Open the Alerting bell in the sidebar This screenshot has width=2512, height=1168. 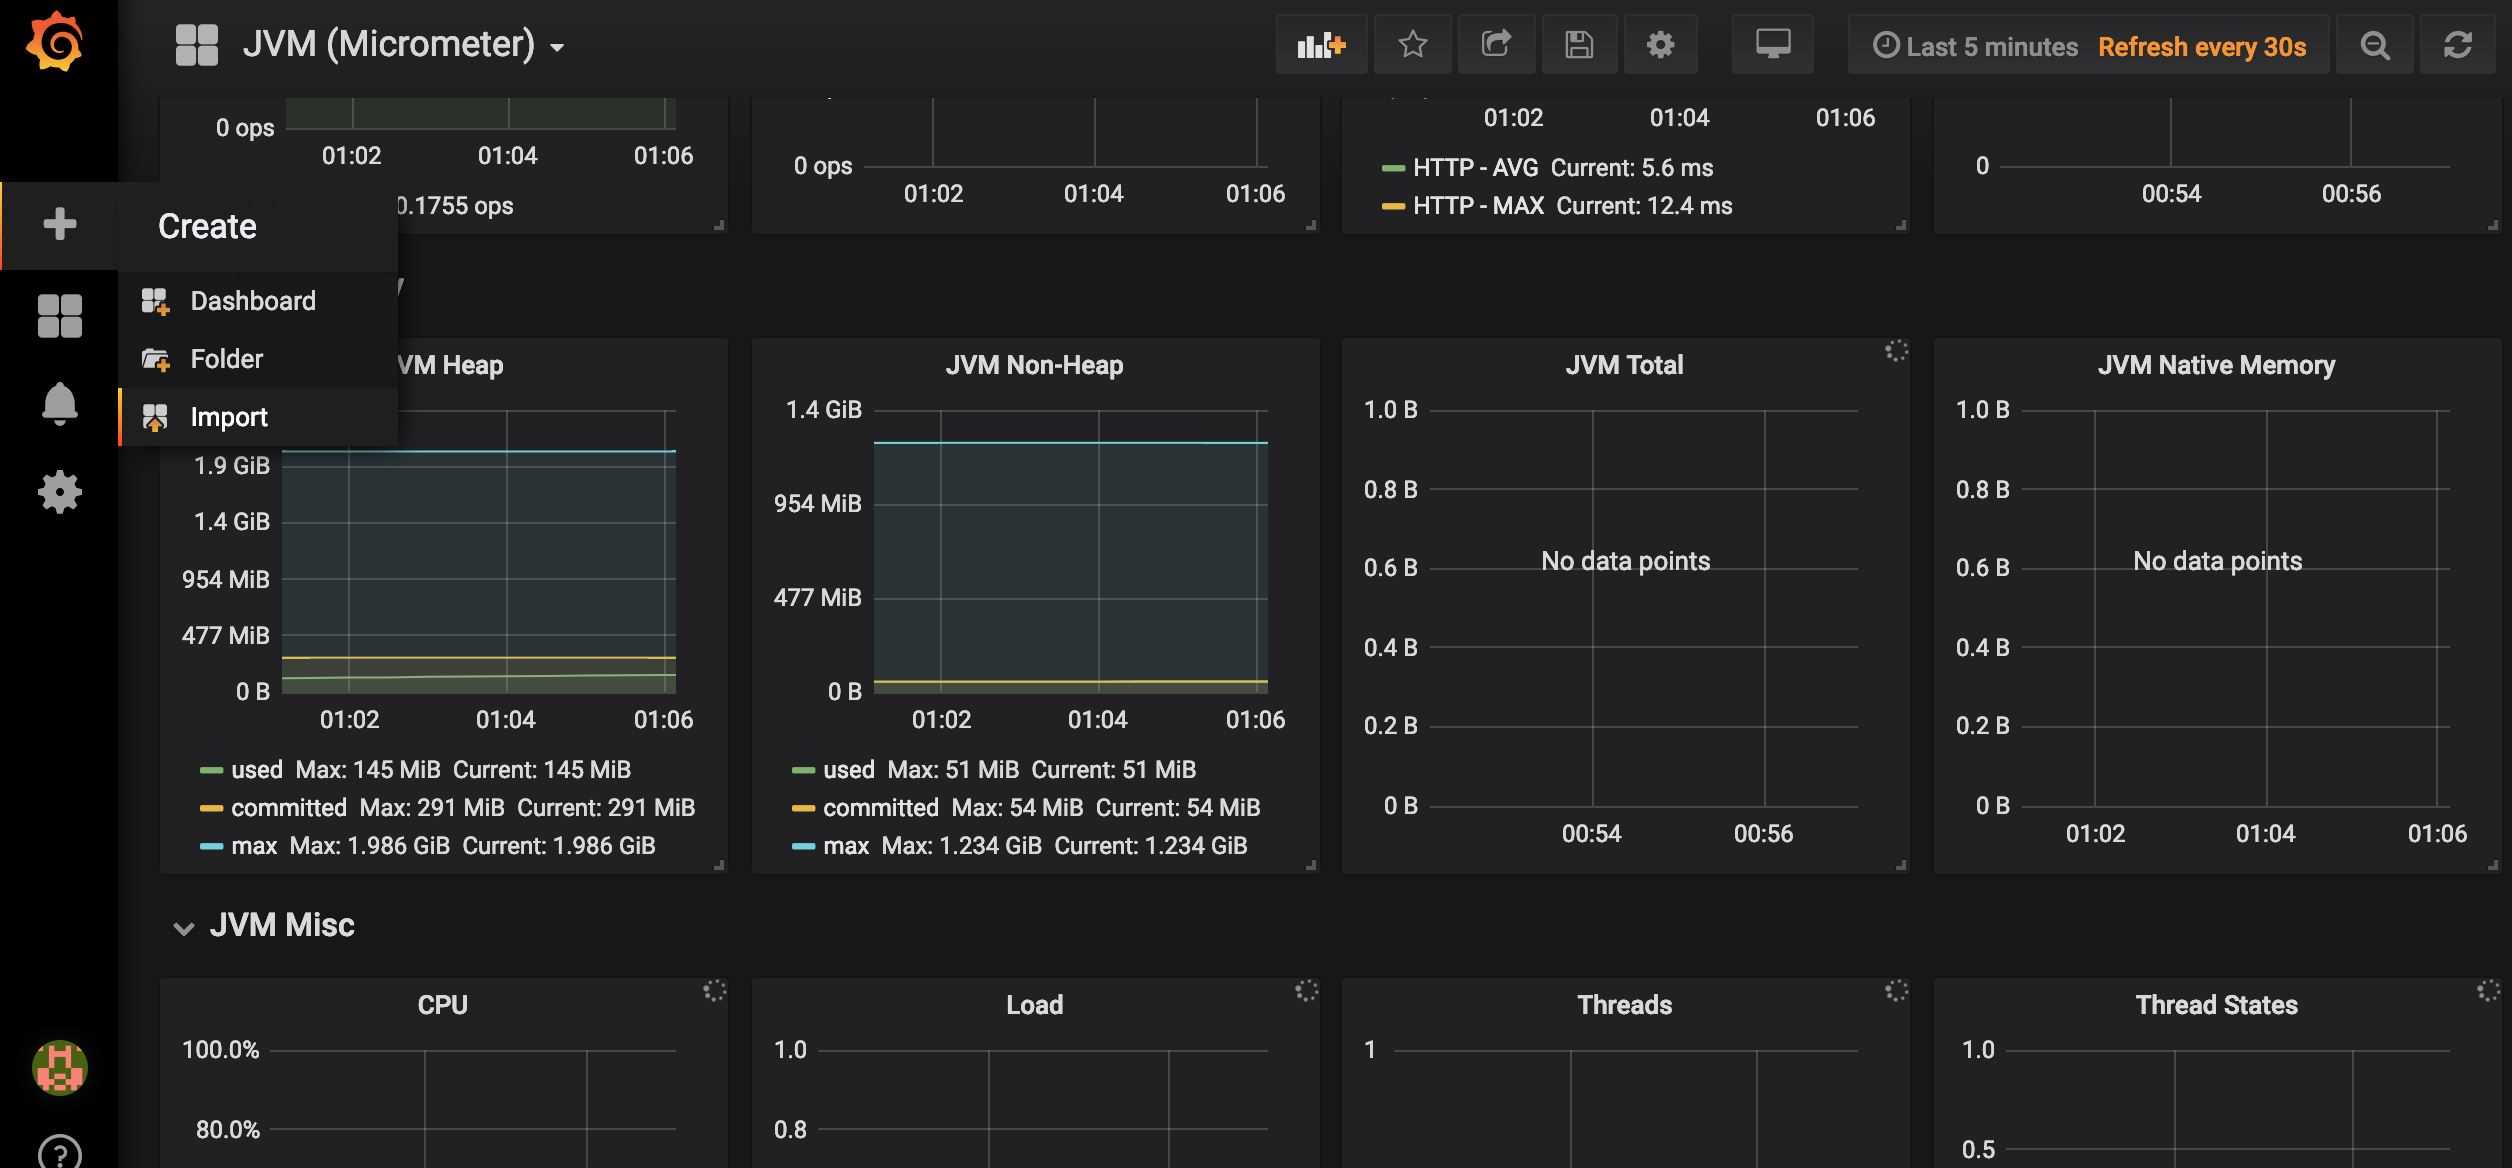tap(60, 403)
